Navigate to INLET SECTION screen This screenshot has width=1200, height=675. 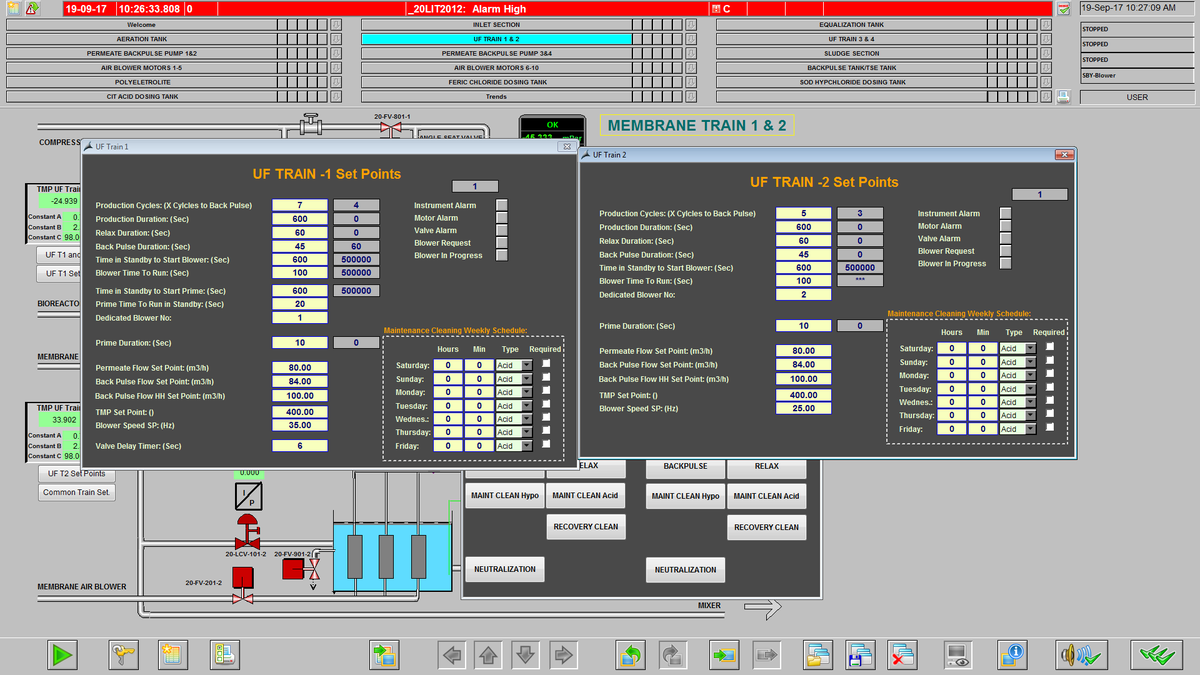point(496,24)
